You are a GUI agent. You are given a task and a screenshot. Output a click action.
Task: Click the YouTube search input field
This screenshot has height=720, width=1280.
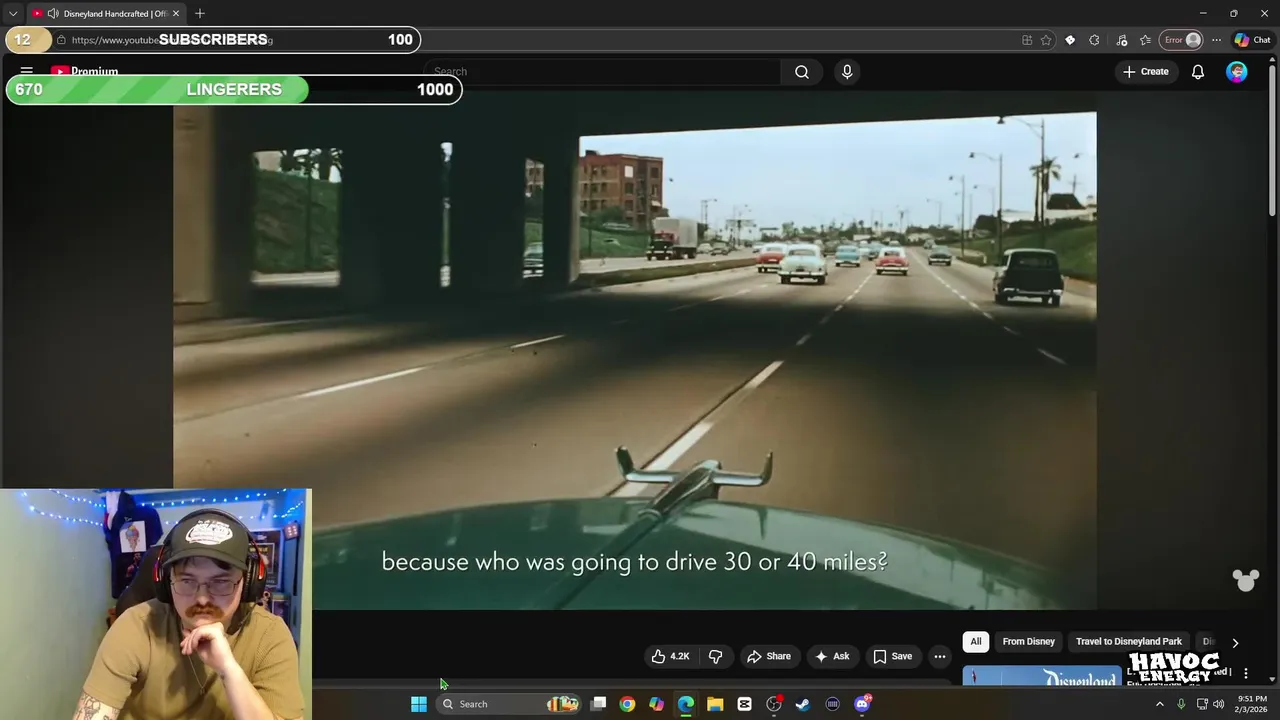(x=602, y=72)
